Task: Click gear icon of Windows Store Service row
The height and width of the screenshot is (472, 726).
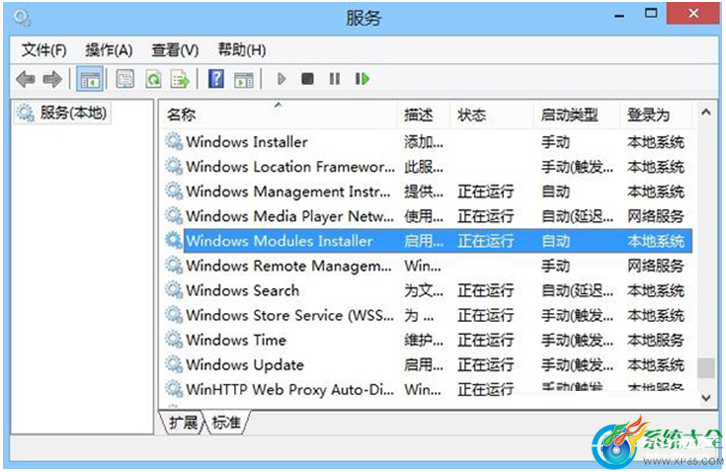Action: point(174,315)
